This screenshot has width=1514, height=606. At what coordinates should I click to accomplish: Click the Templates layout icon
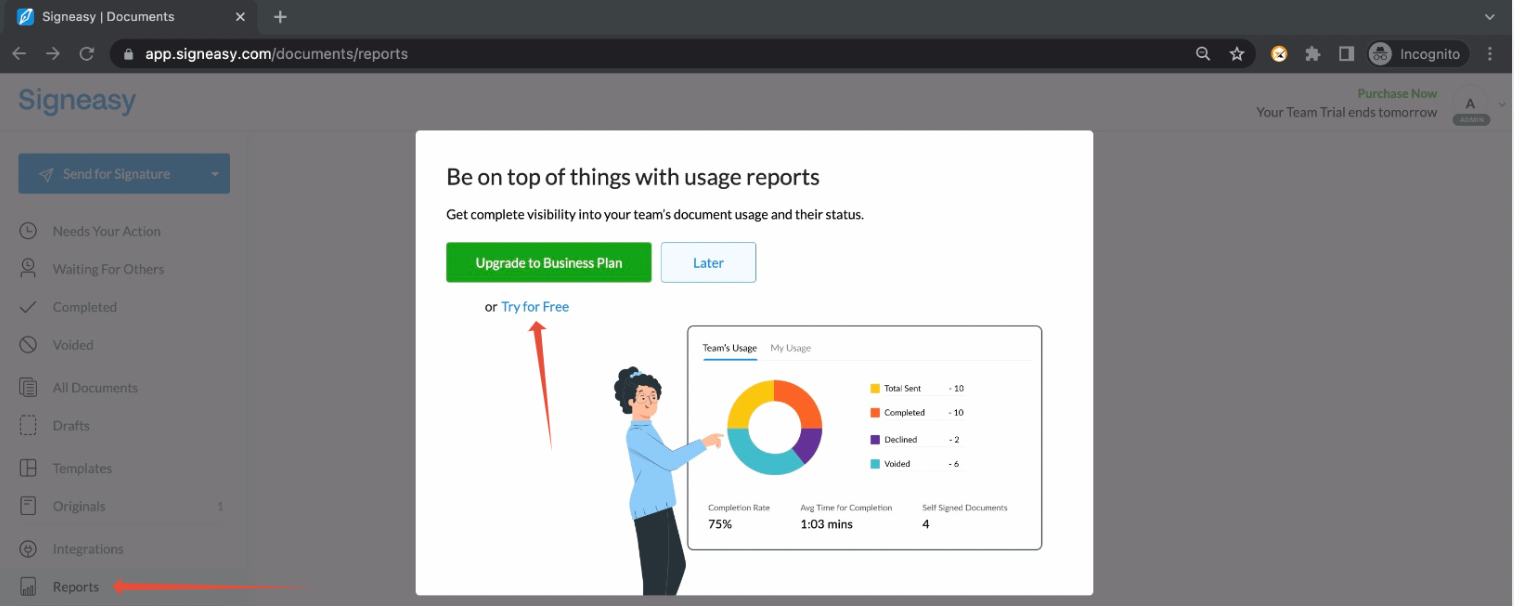(29, 468)
